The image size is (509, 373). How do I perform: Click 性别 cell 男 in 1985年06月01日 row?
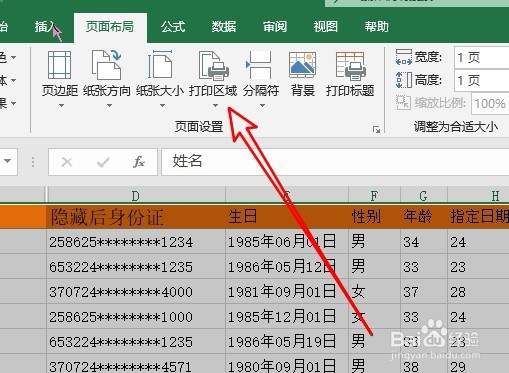tap(374, 242)
